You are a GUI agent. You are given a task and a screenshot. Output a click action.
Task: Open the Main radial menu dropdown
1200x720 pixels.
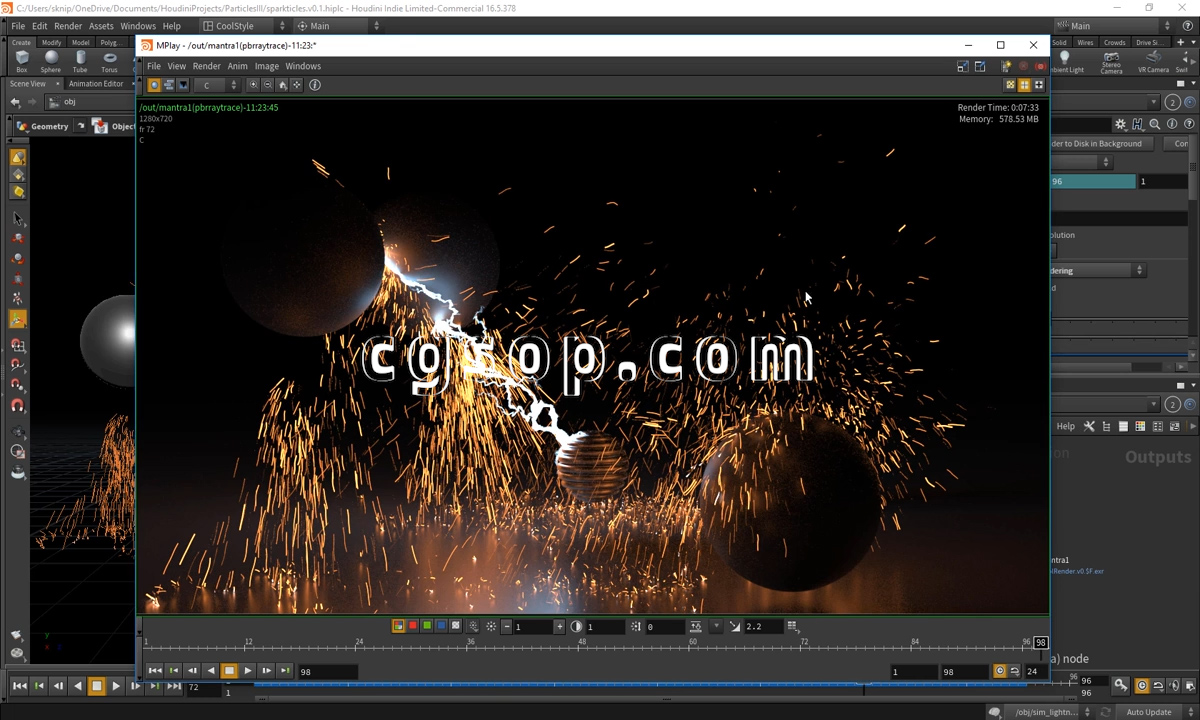[338, 26]
